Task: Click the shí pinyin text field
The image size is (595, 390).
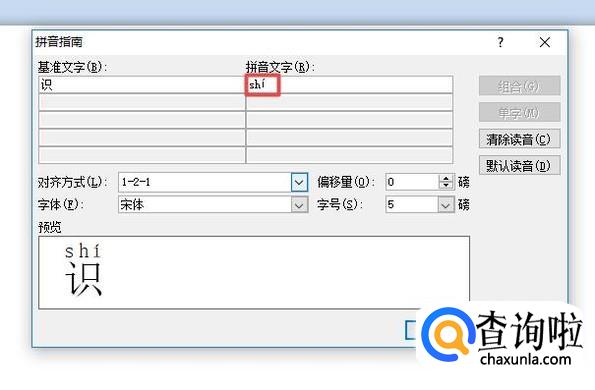Action: point(349,85)
